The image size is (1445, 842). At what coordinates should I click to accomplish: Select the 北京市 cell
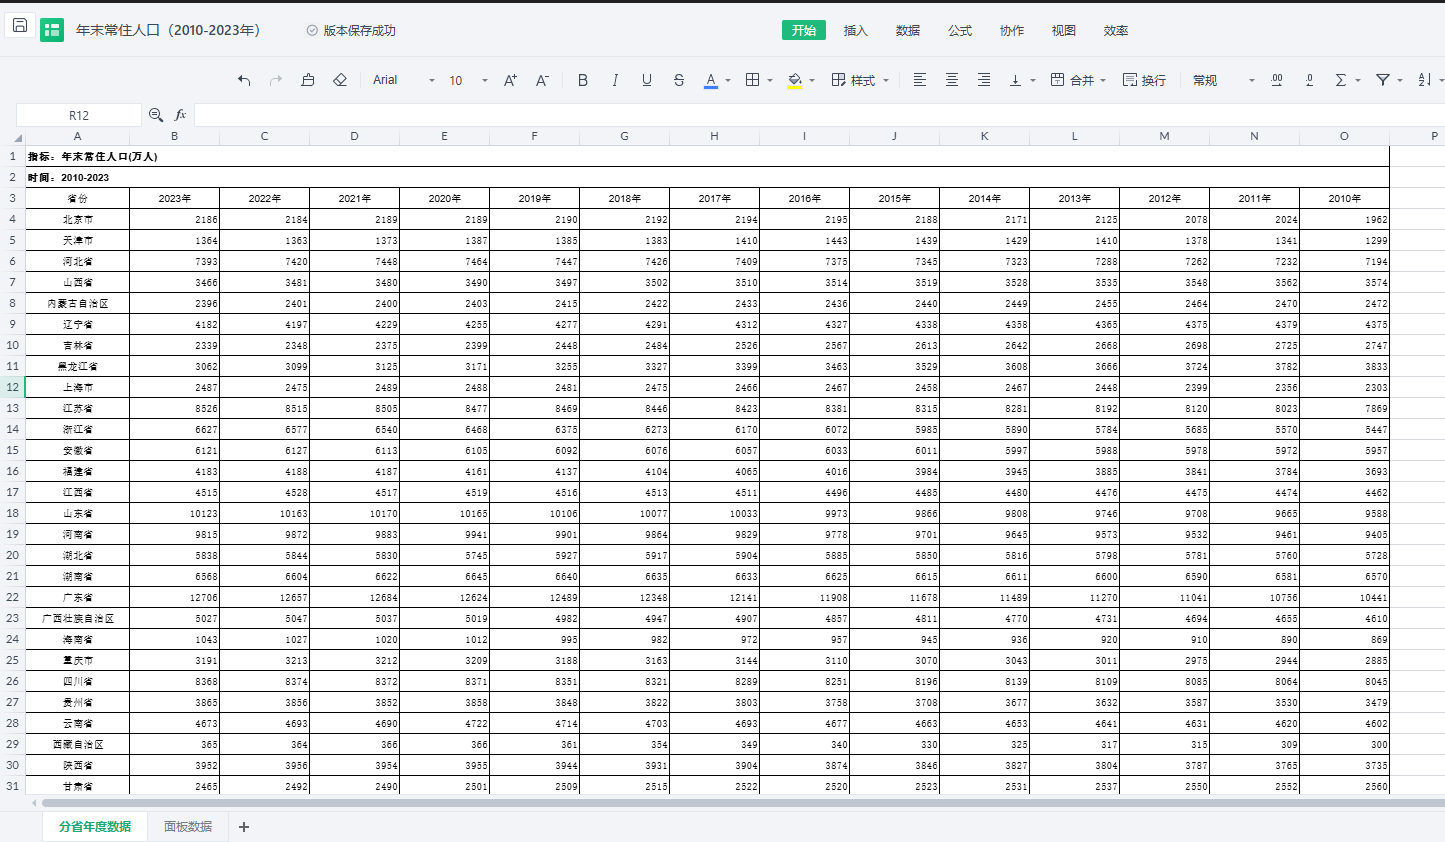(x=78, y=219)
